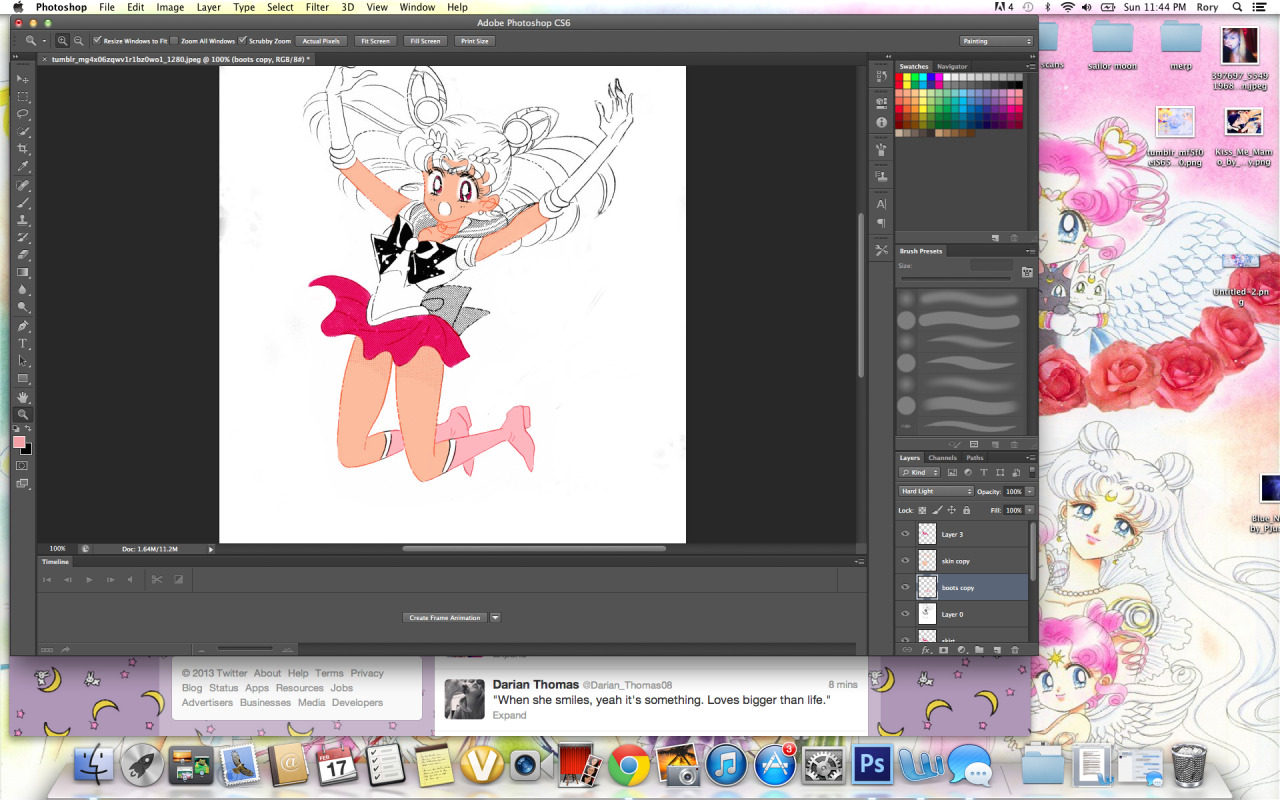The image size is (1280, 800).
Task: Click the Split at Playhead scissors icon
Action: coord(157,579)
